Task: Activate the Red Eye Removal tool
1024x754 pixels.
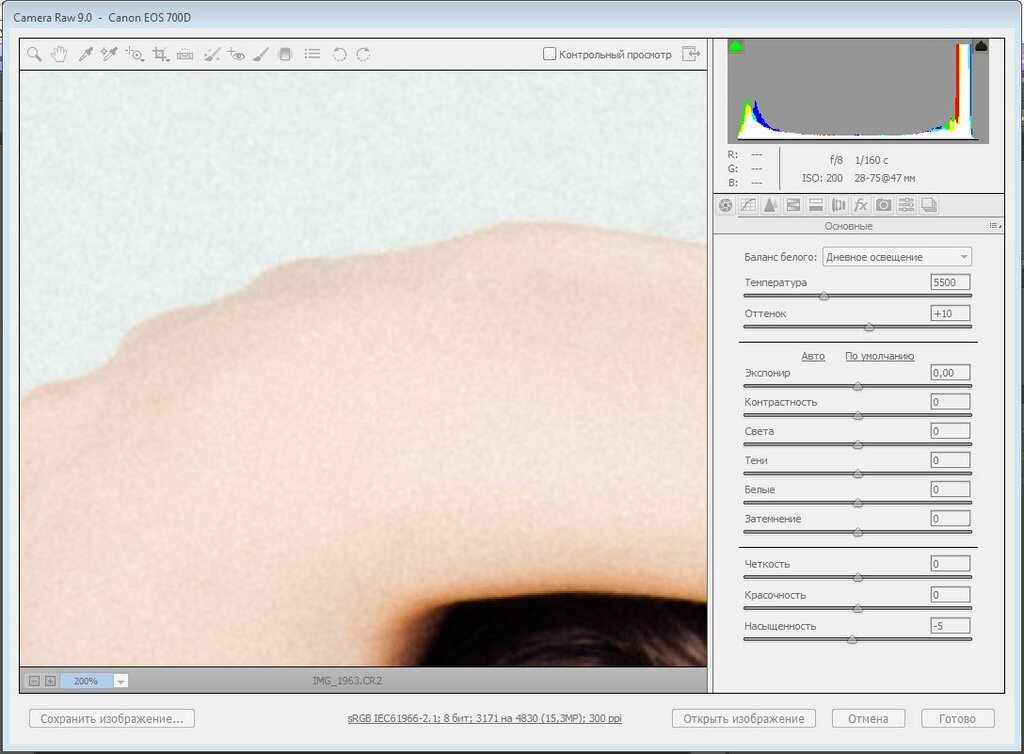Action: point(236,54)
